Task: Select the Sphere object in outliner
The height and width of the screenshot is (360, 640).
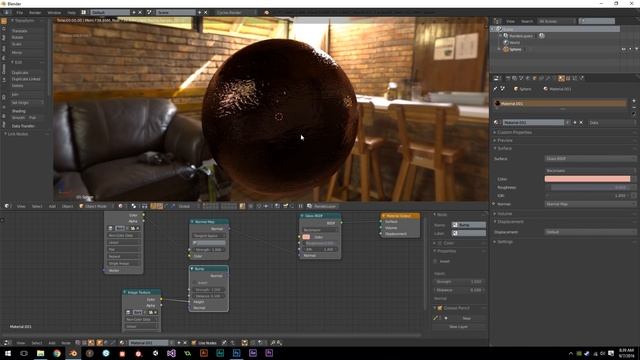Action: click(515, 49)
